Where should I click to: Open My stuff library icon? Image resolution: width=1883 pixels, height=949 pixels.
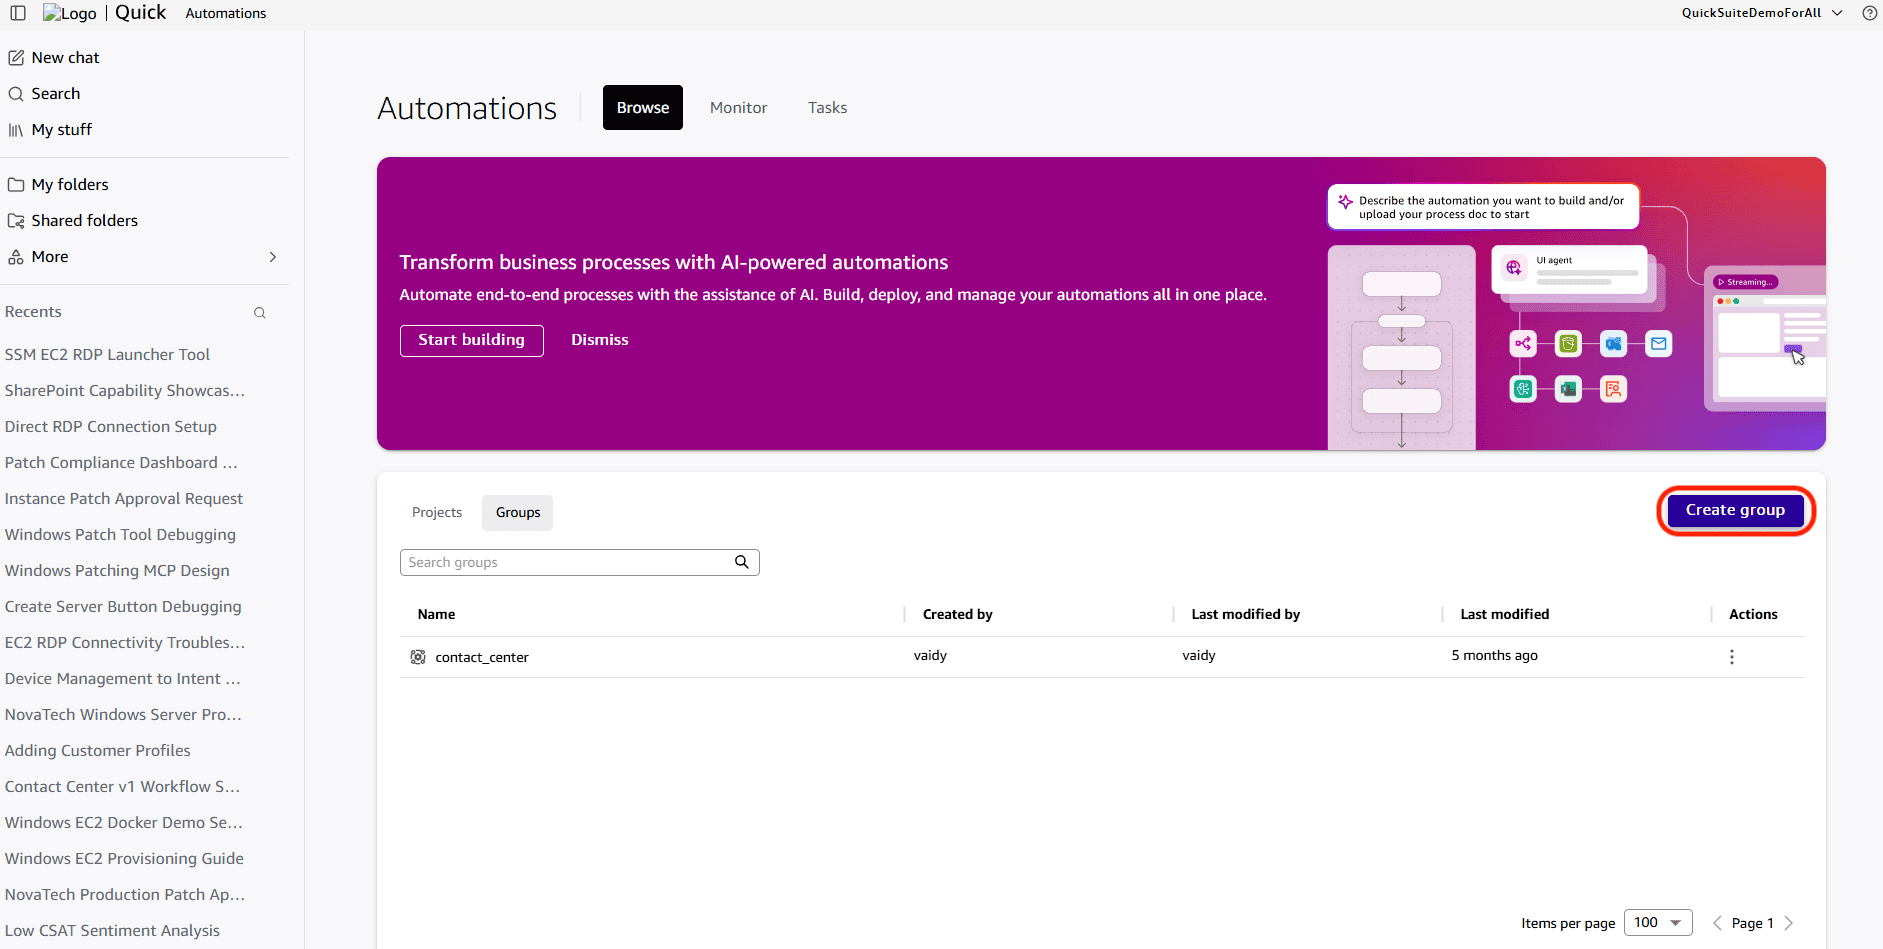16,130
